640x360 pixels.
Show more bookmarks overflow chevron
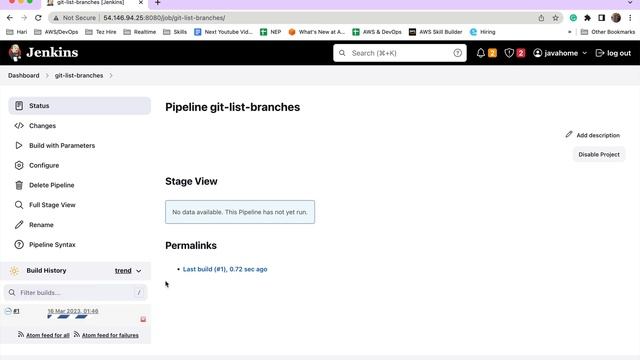[570, 32]
